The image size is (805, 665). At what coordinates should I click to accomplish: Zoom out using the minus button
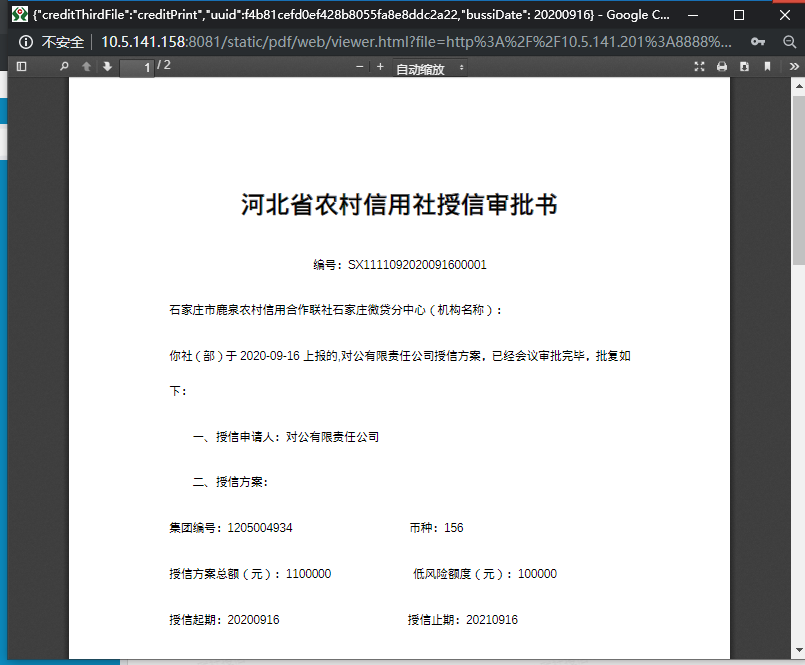coord(359,66)
